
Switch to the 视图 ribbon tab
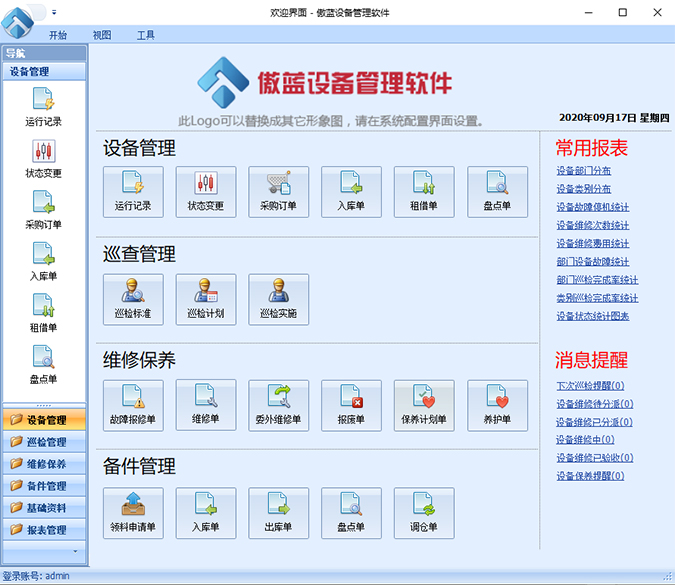pyautogui.click(x=102, y=35)
